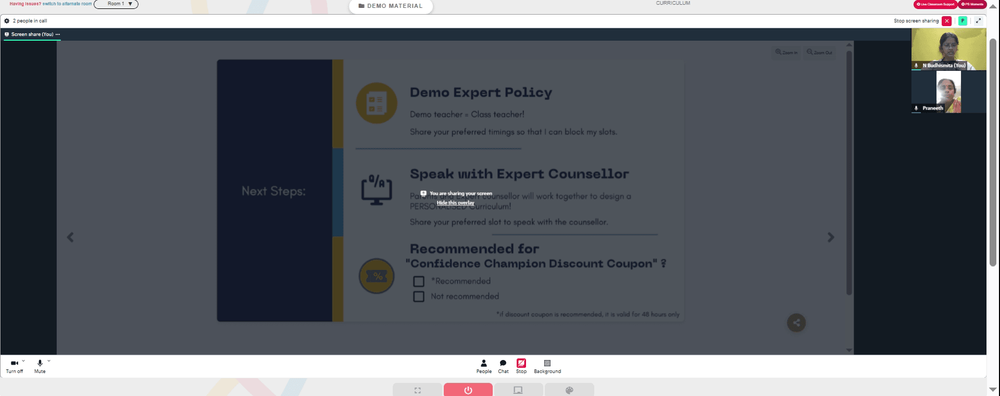
Task: Click the slide viewer vertical scrollbar
Action: tap(849, 172)
